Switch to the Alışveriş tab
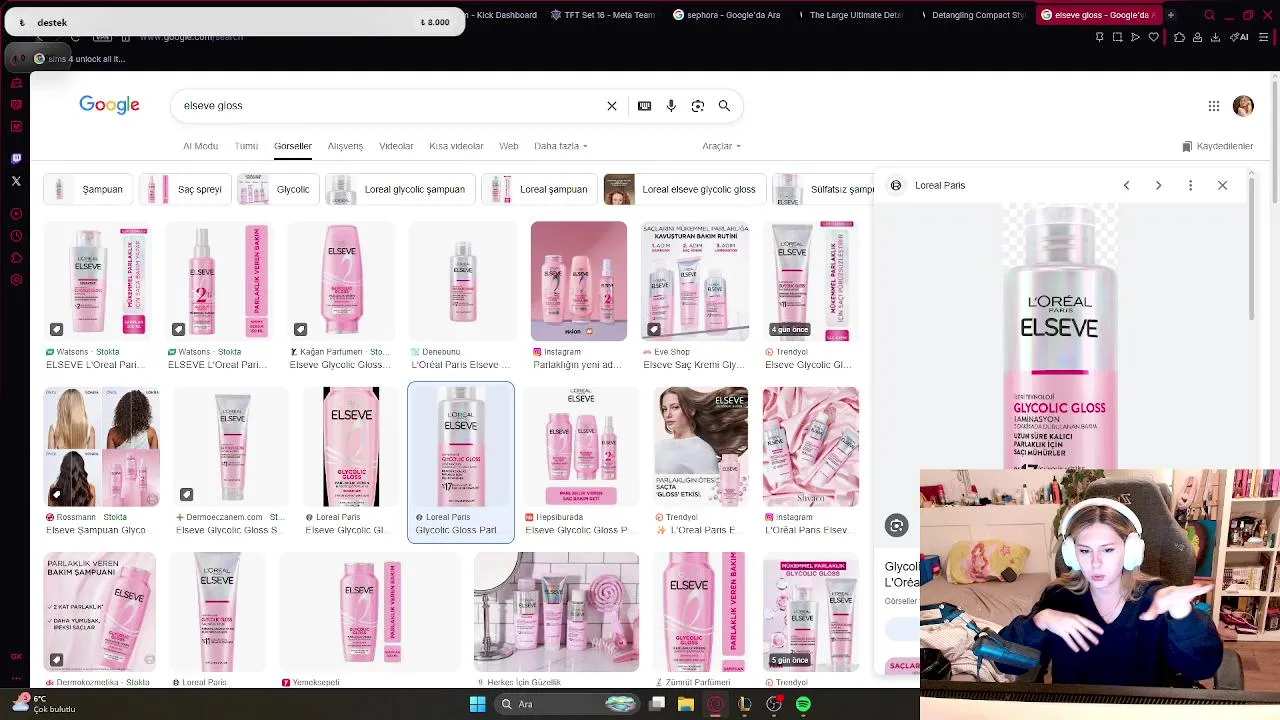The height and width of the screenshot is (720, 1280). [x=345, y=146]
